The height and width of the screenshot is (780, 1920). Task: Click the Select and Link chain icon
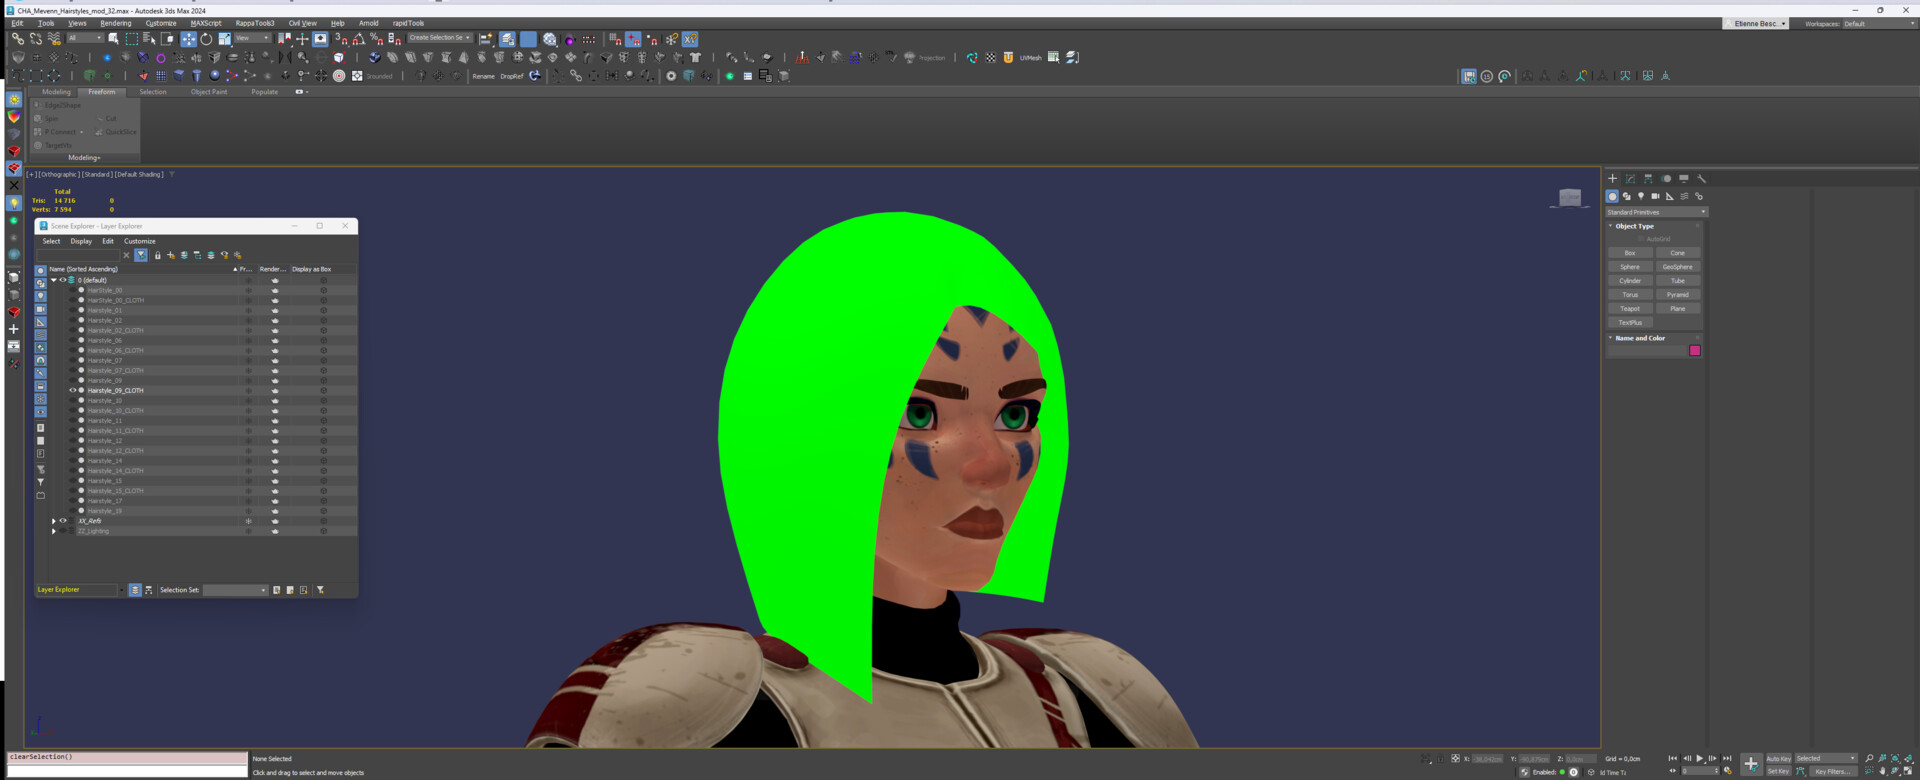(17, 39)
